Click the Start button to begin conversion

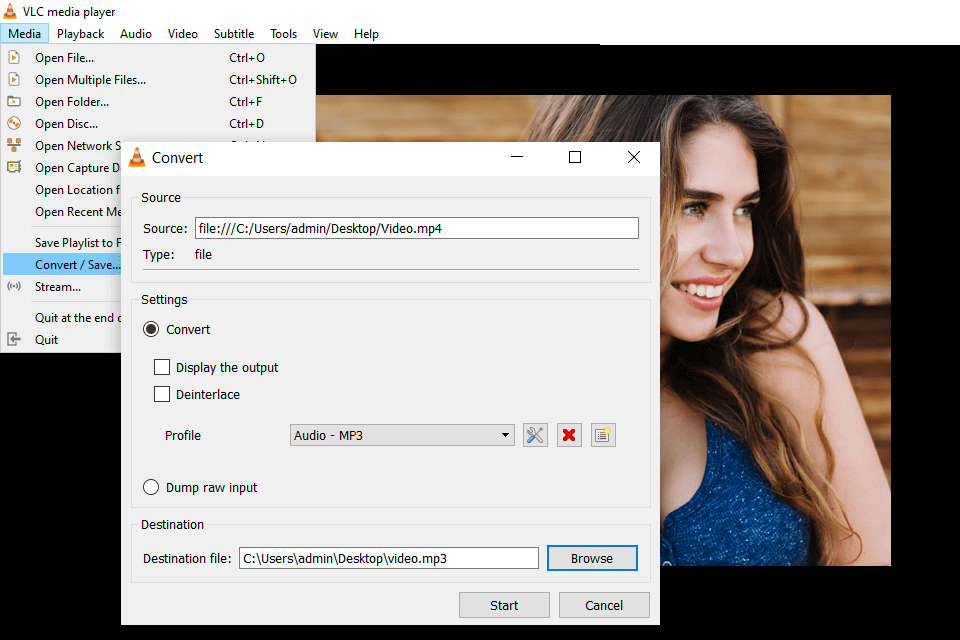(504, 605)
